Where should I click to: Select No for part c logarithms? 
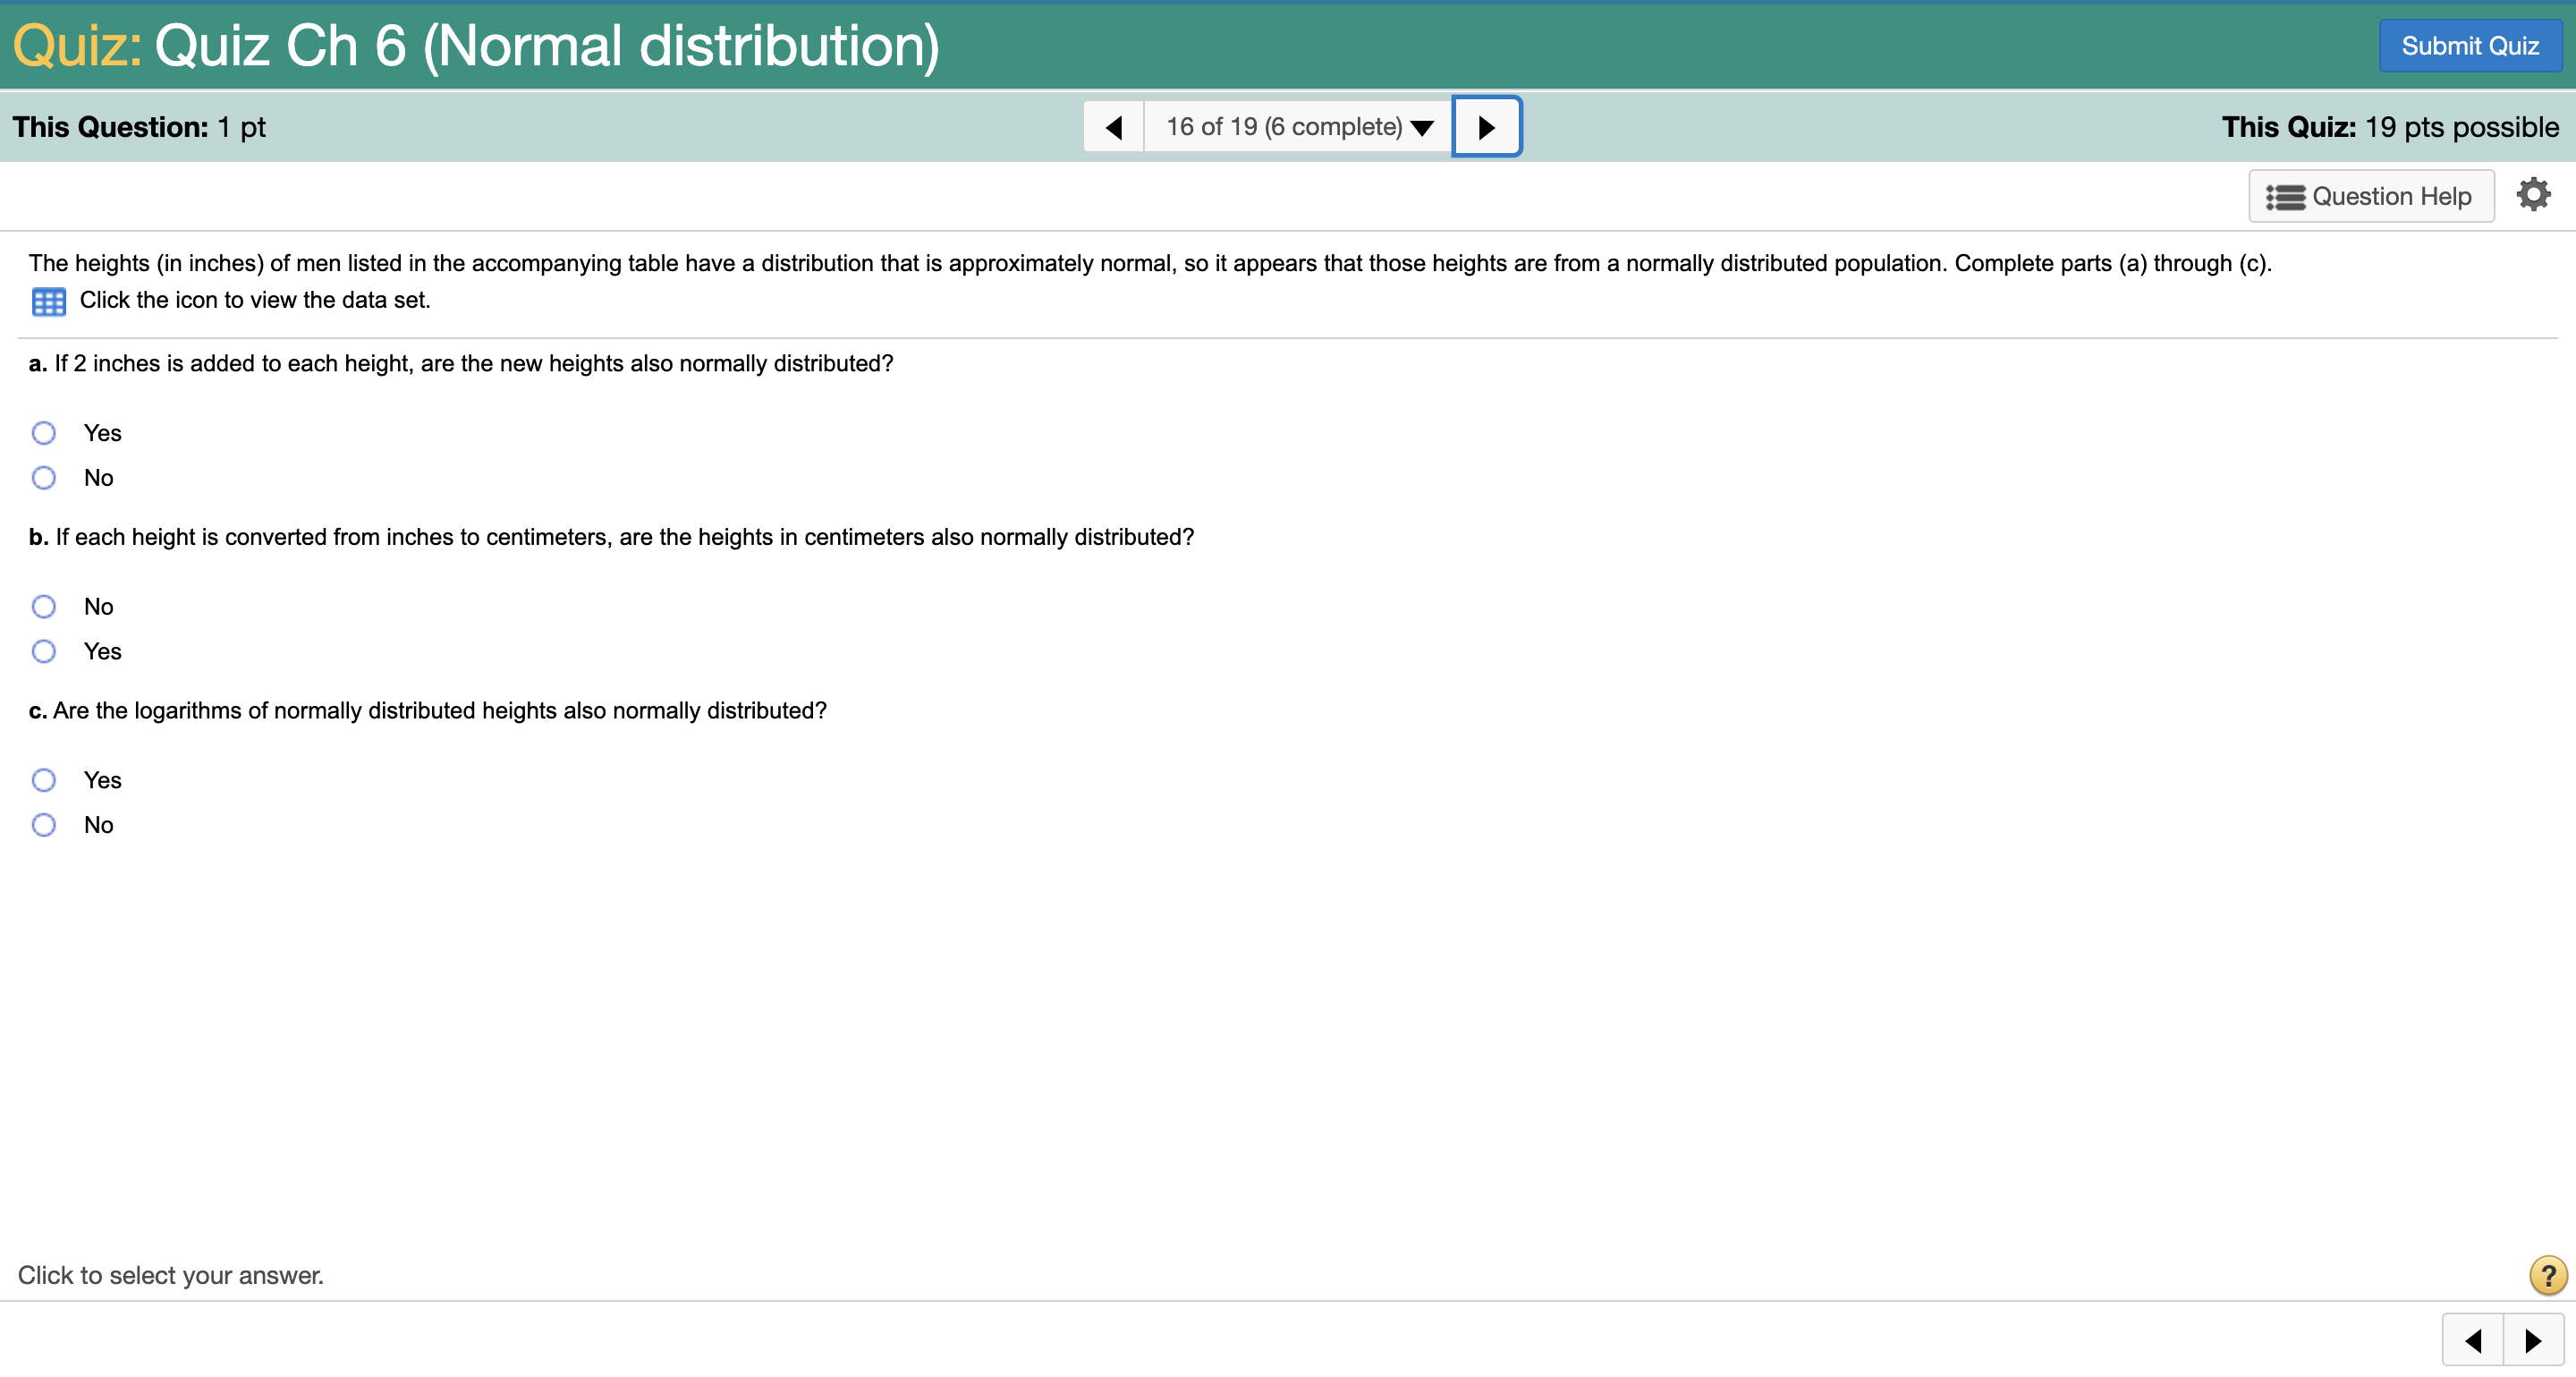(44, 825)
